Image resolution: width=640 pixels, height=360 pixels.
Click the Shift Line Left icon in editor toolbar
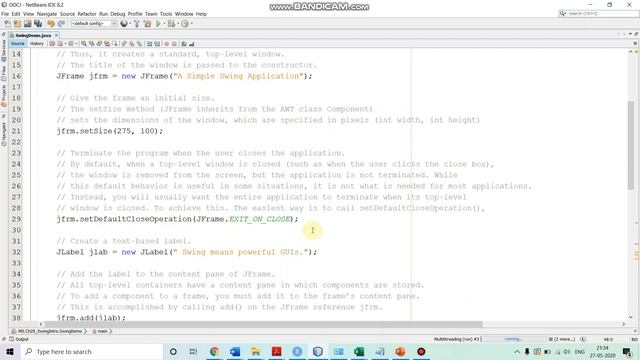click(x=149, y=44)
